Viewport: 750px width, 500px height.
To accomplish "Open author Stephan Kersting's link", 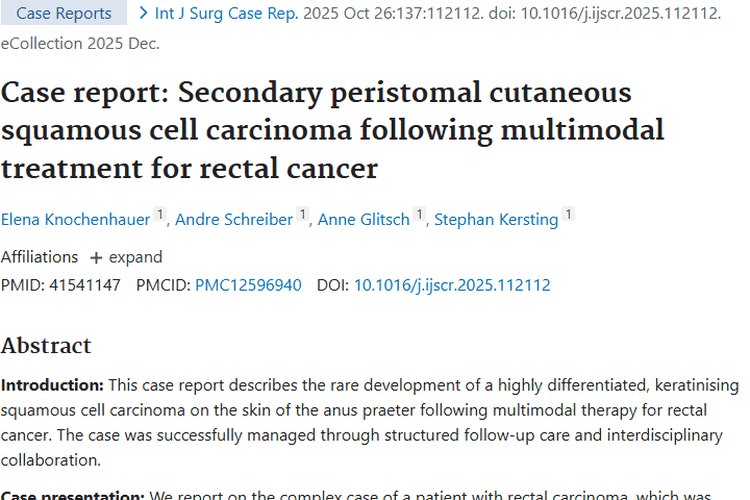I will (495, 219).
